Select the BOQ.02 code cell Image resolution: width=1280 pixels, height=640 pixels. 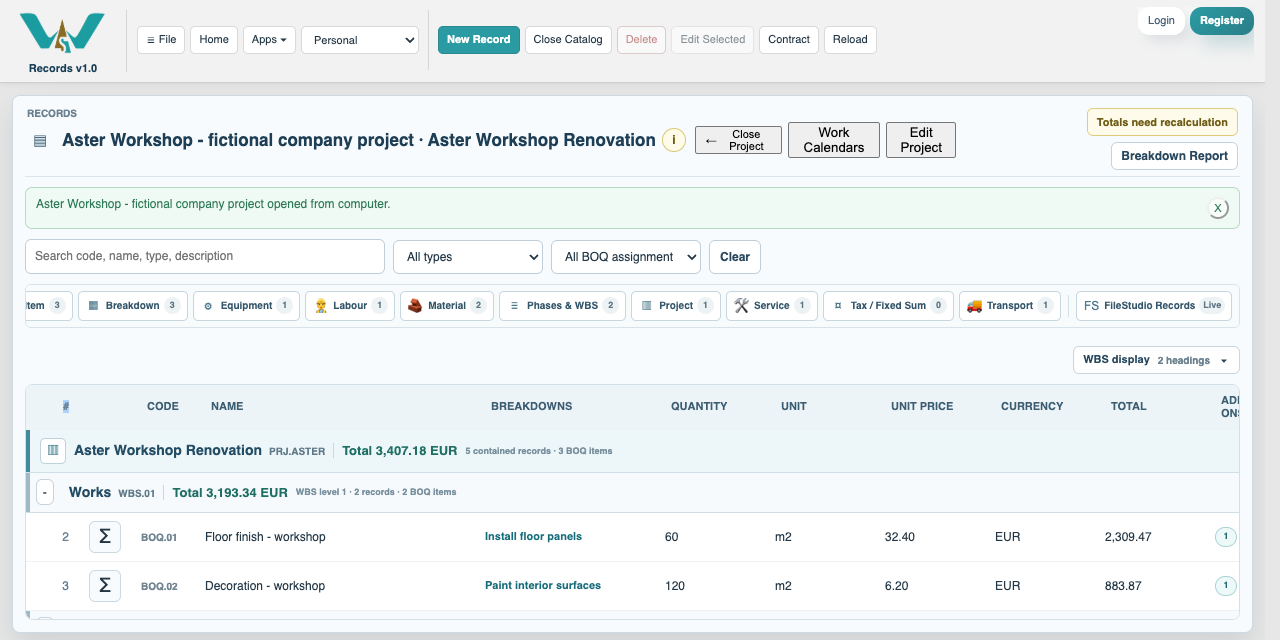[x=159, y=587]
